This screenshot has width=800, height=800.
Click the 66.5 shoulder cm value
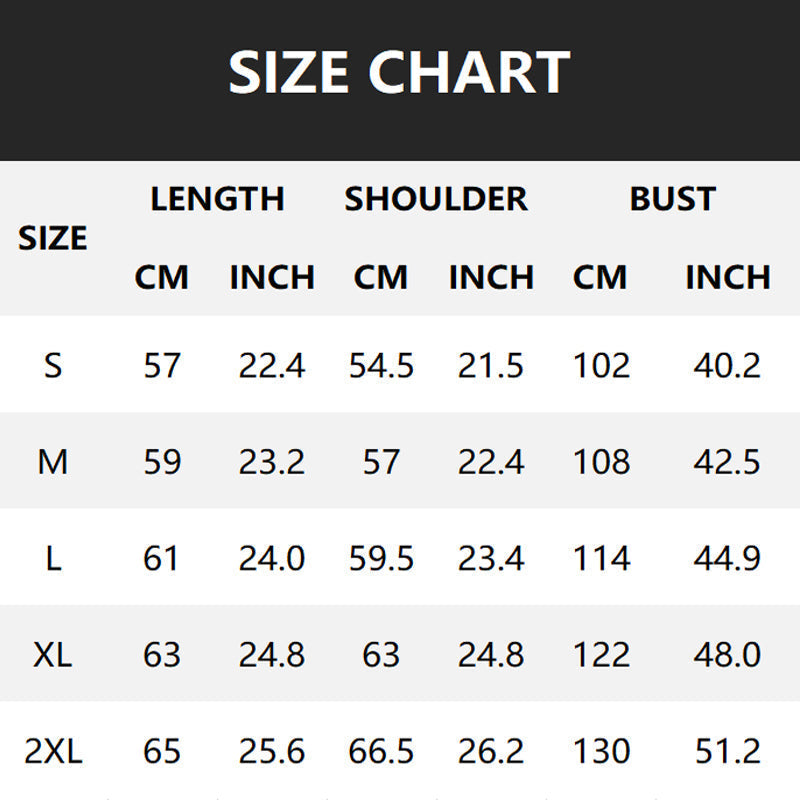381,751
